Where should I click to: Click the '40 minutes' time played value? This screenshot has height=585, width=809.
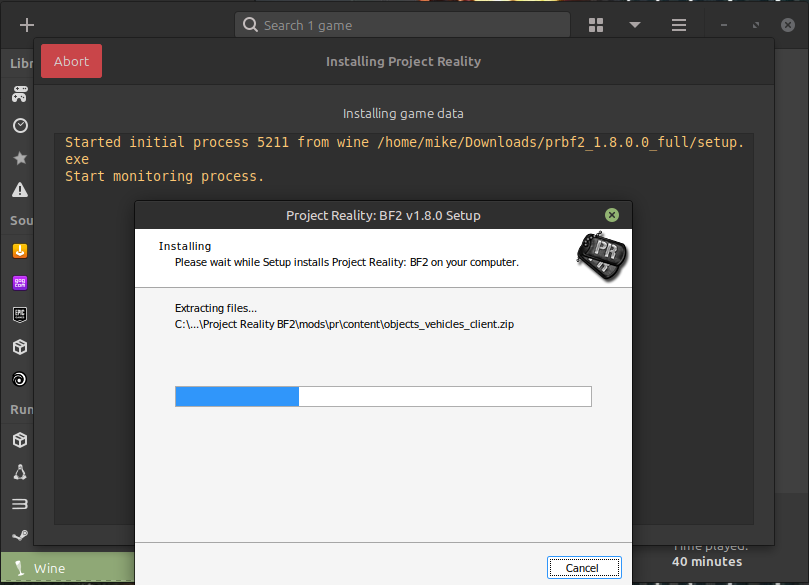click(707, 562)
